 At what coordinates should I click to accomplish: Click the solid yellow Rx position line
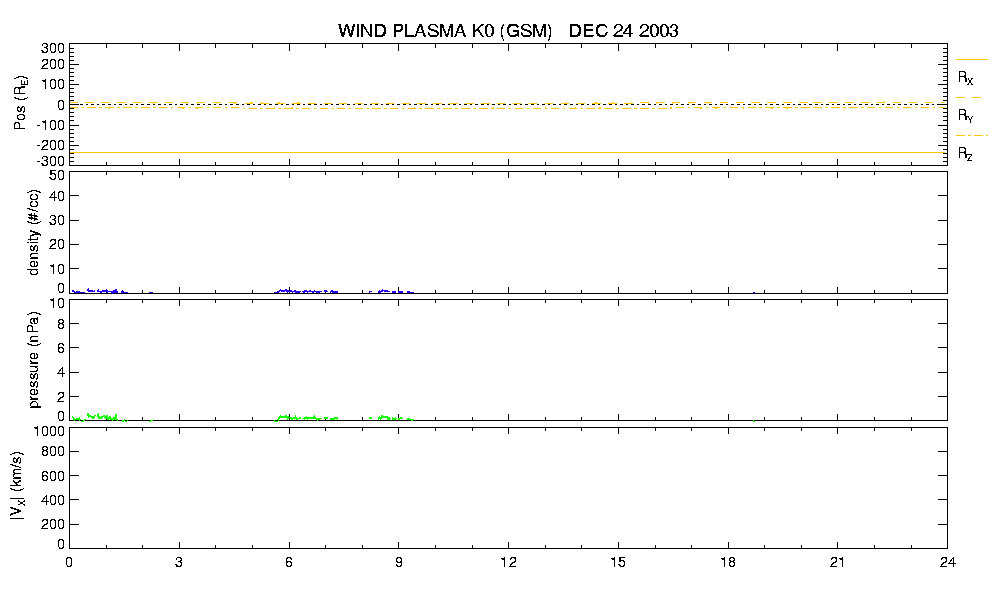click(508, 153)
